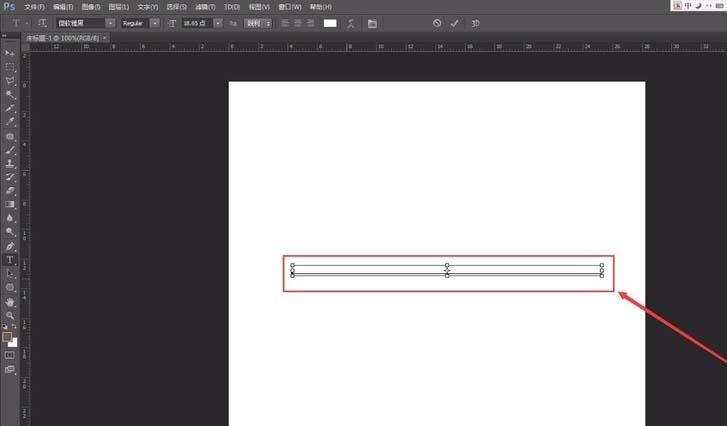Click the white text color swatch
The width and height of the screenshot is (727, 426).
click(330, 23)
